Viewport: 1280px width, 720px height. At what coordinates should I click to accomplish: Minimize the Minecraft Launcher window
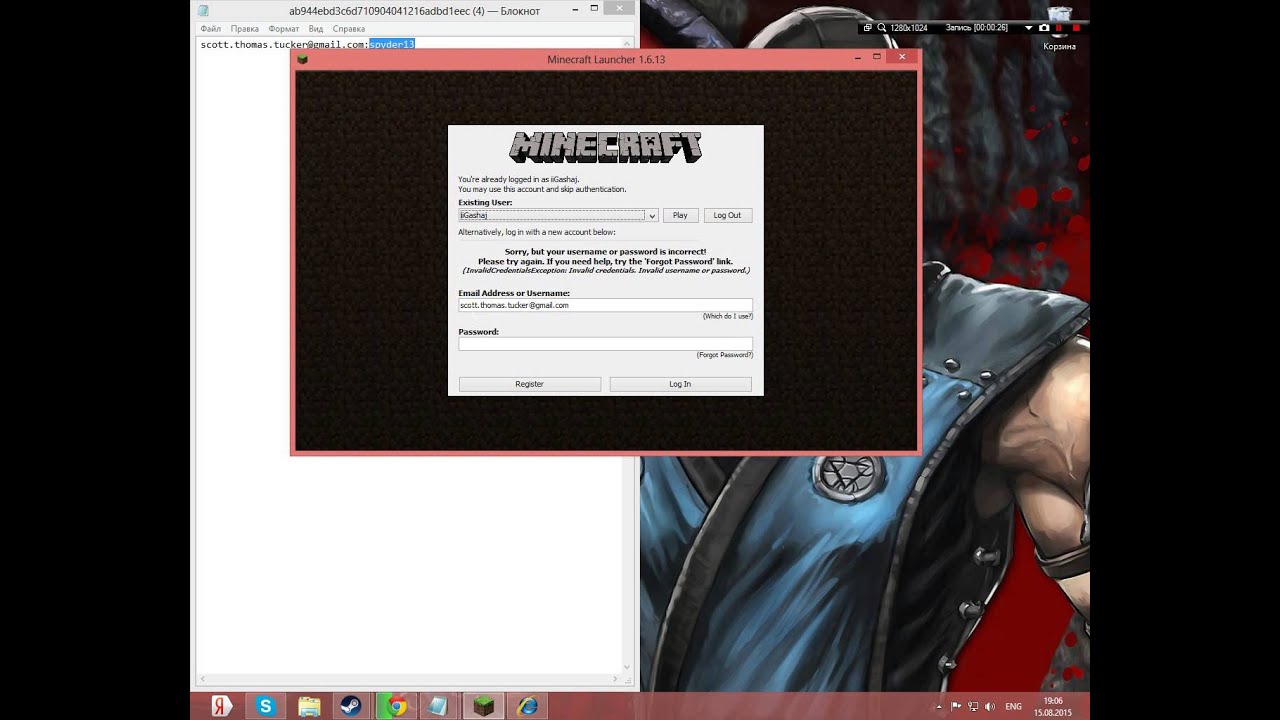[858, 58]
